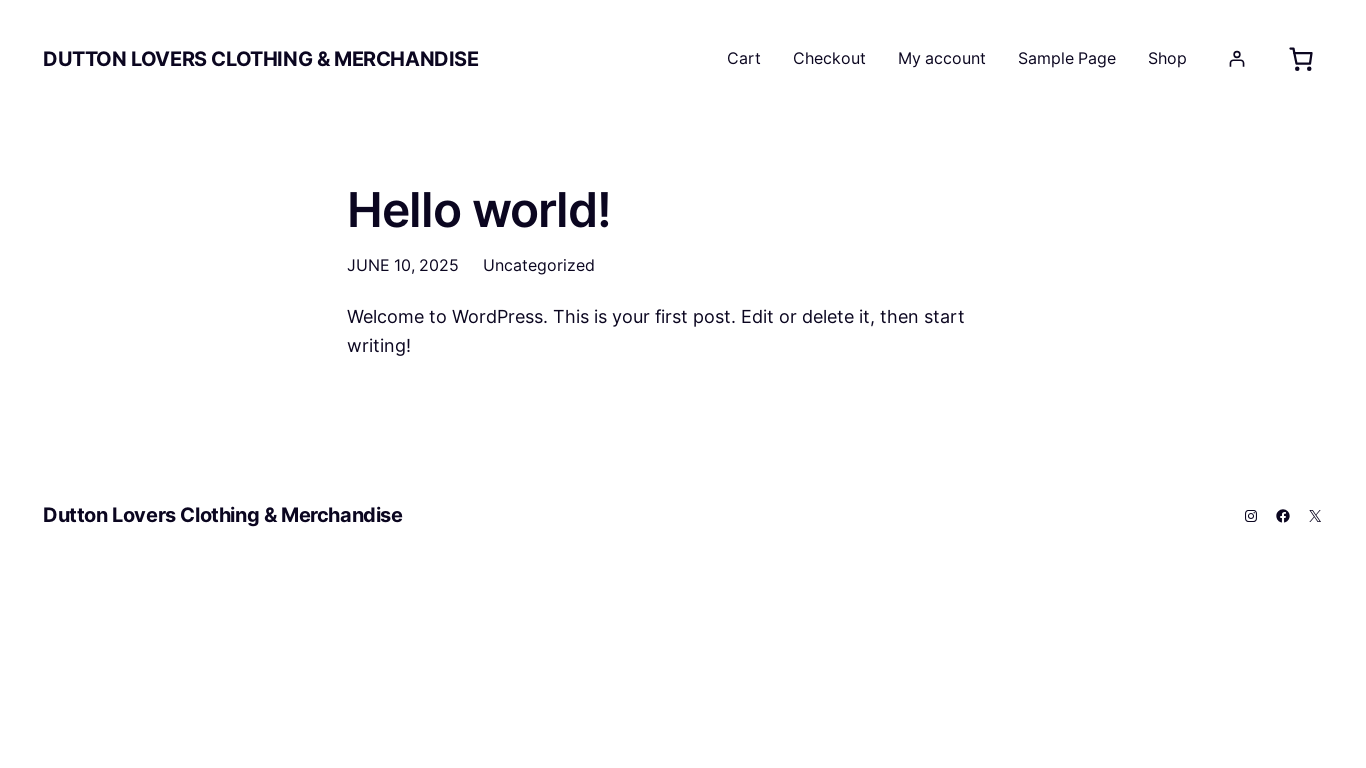1366x768 pixels.
Task: Open My account in navigation
Action: click(942, 59)
